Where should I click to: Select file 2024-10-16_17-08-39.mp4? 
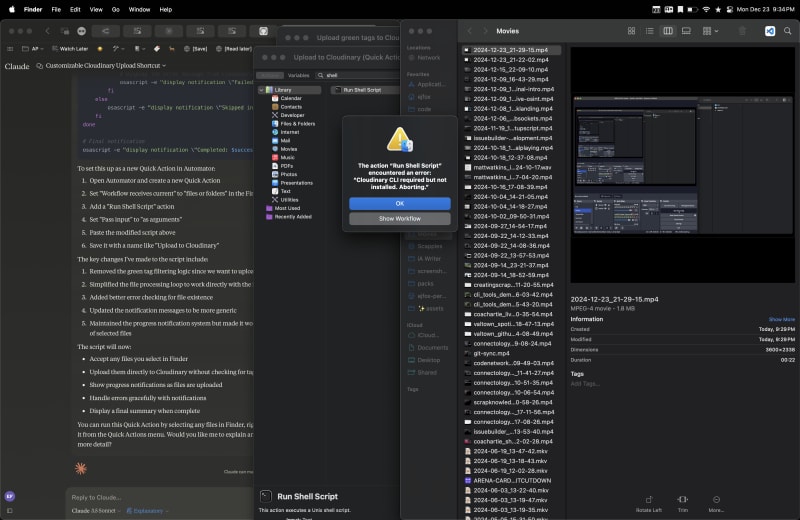click(511, 187)
